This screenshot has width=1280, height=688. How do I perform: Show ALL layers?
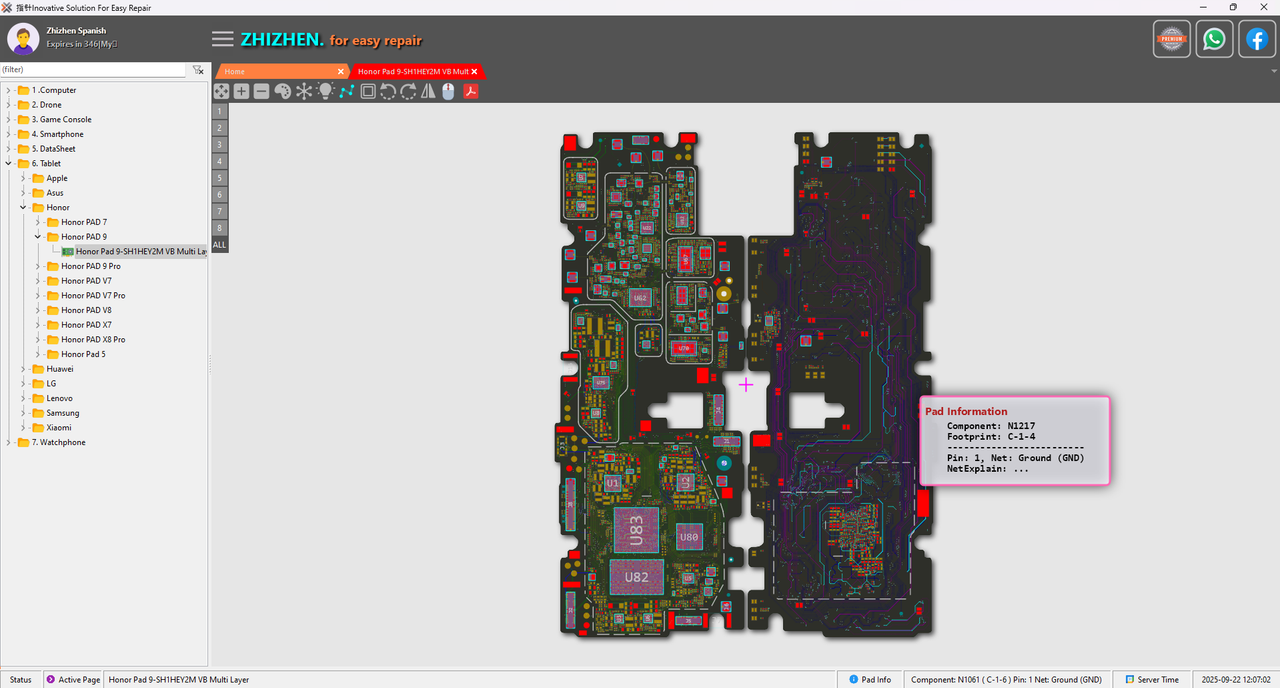click(220, 244)
